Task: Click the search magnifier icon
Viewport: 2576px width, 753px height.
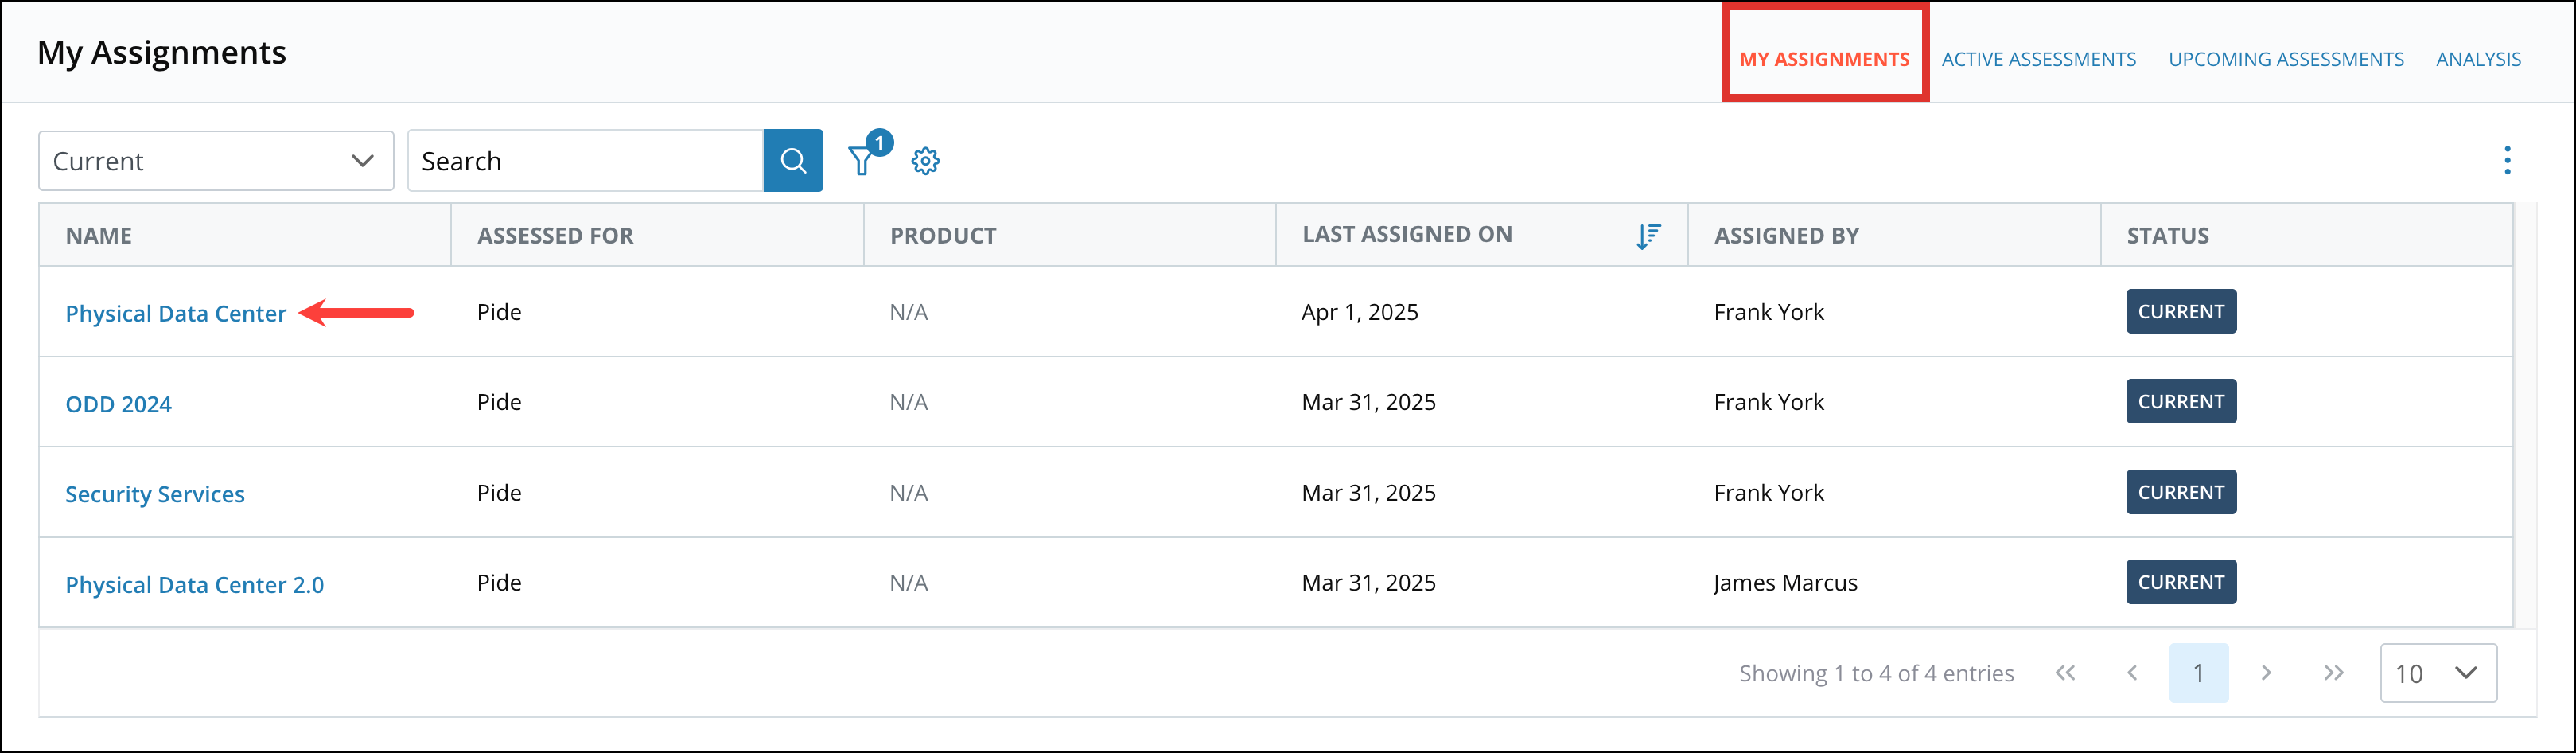Action: (793, 160)
